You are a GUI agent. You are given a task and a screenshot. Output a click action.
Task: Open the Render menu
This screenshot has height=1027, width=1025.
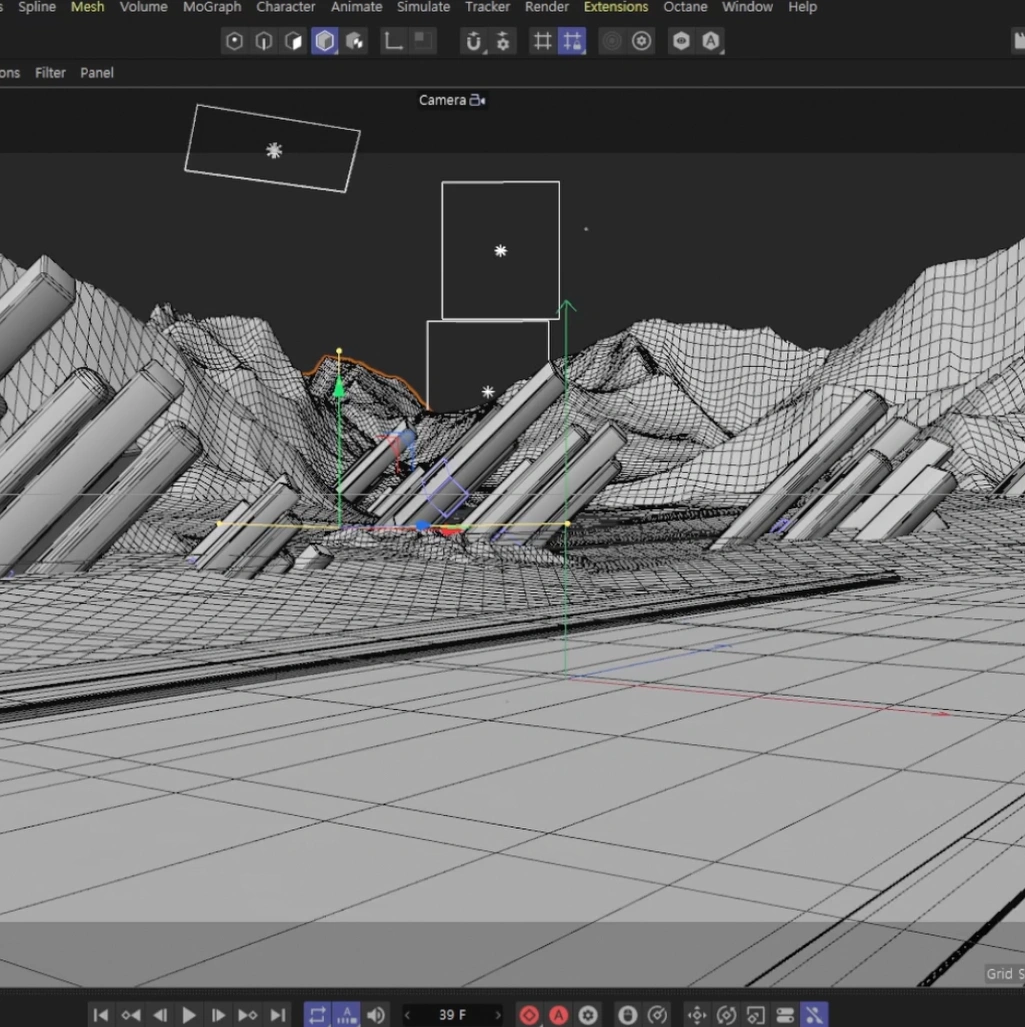547,7
